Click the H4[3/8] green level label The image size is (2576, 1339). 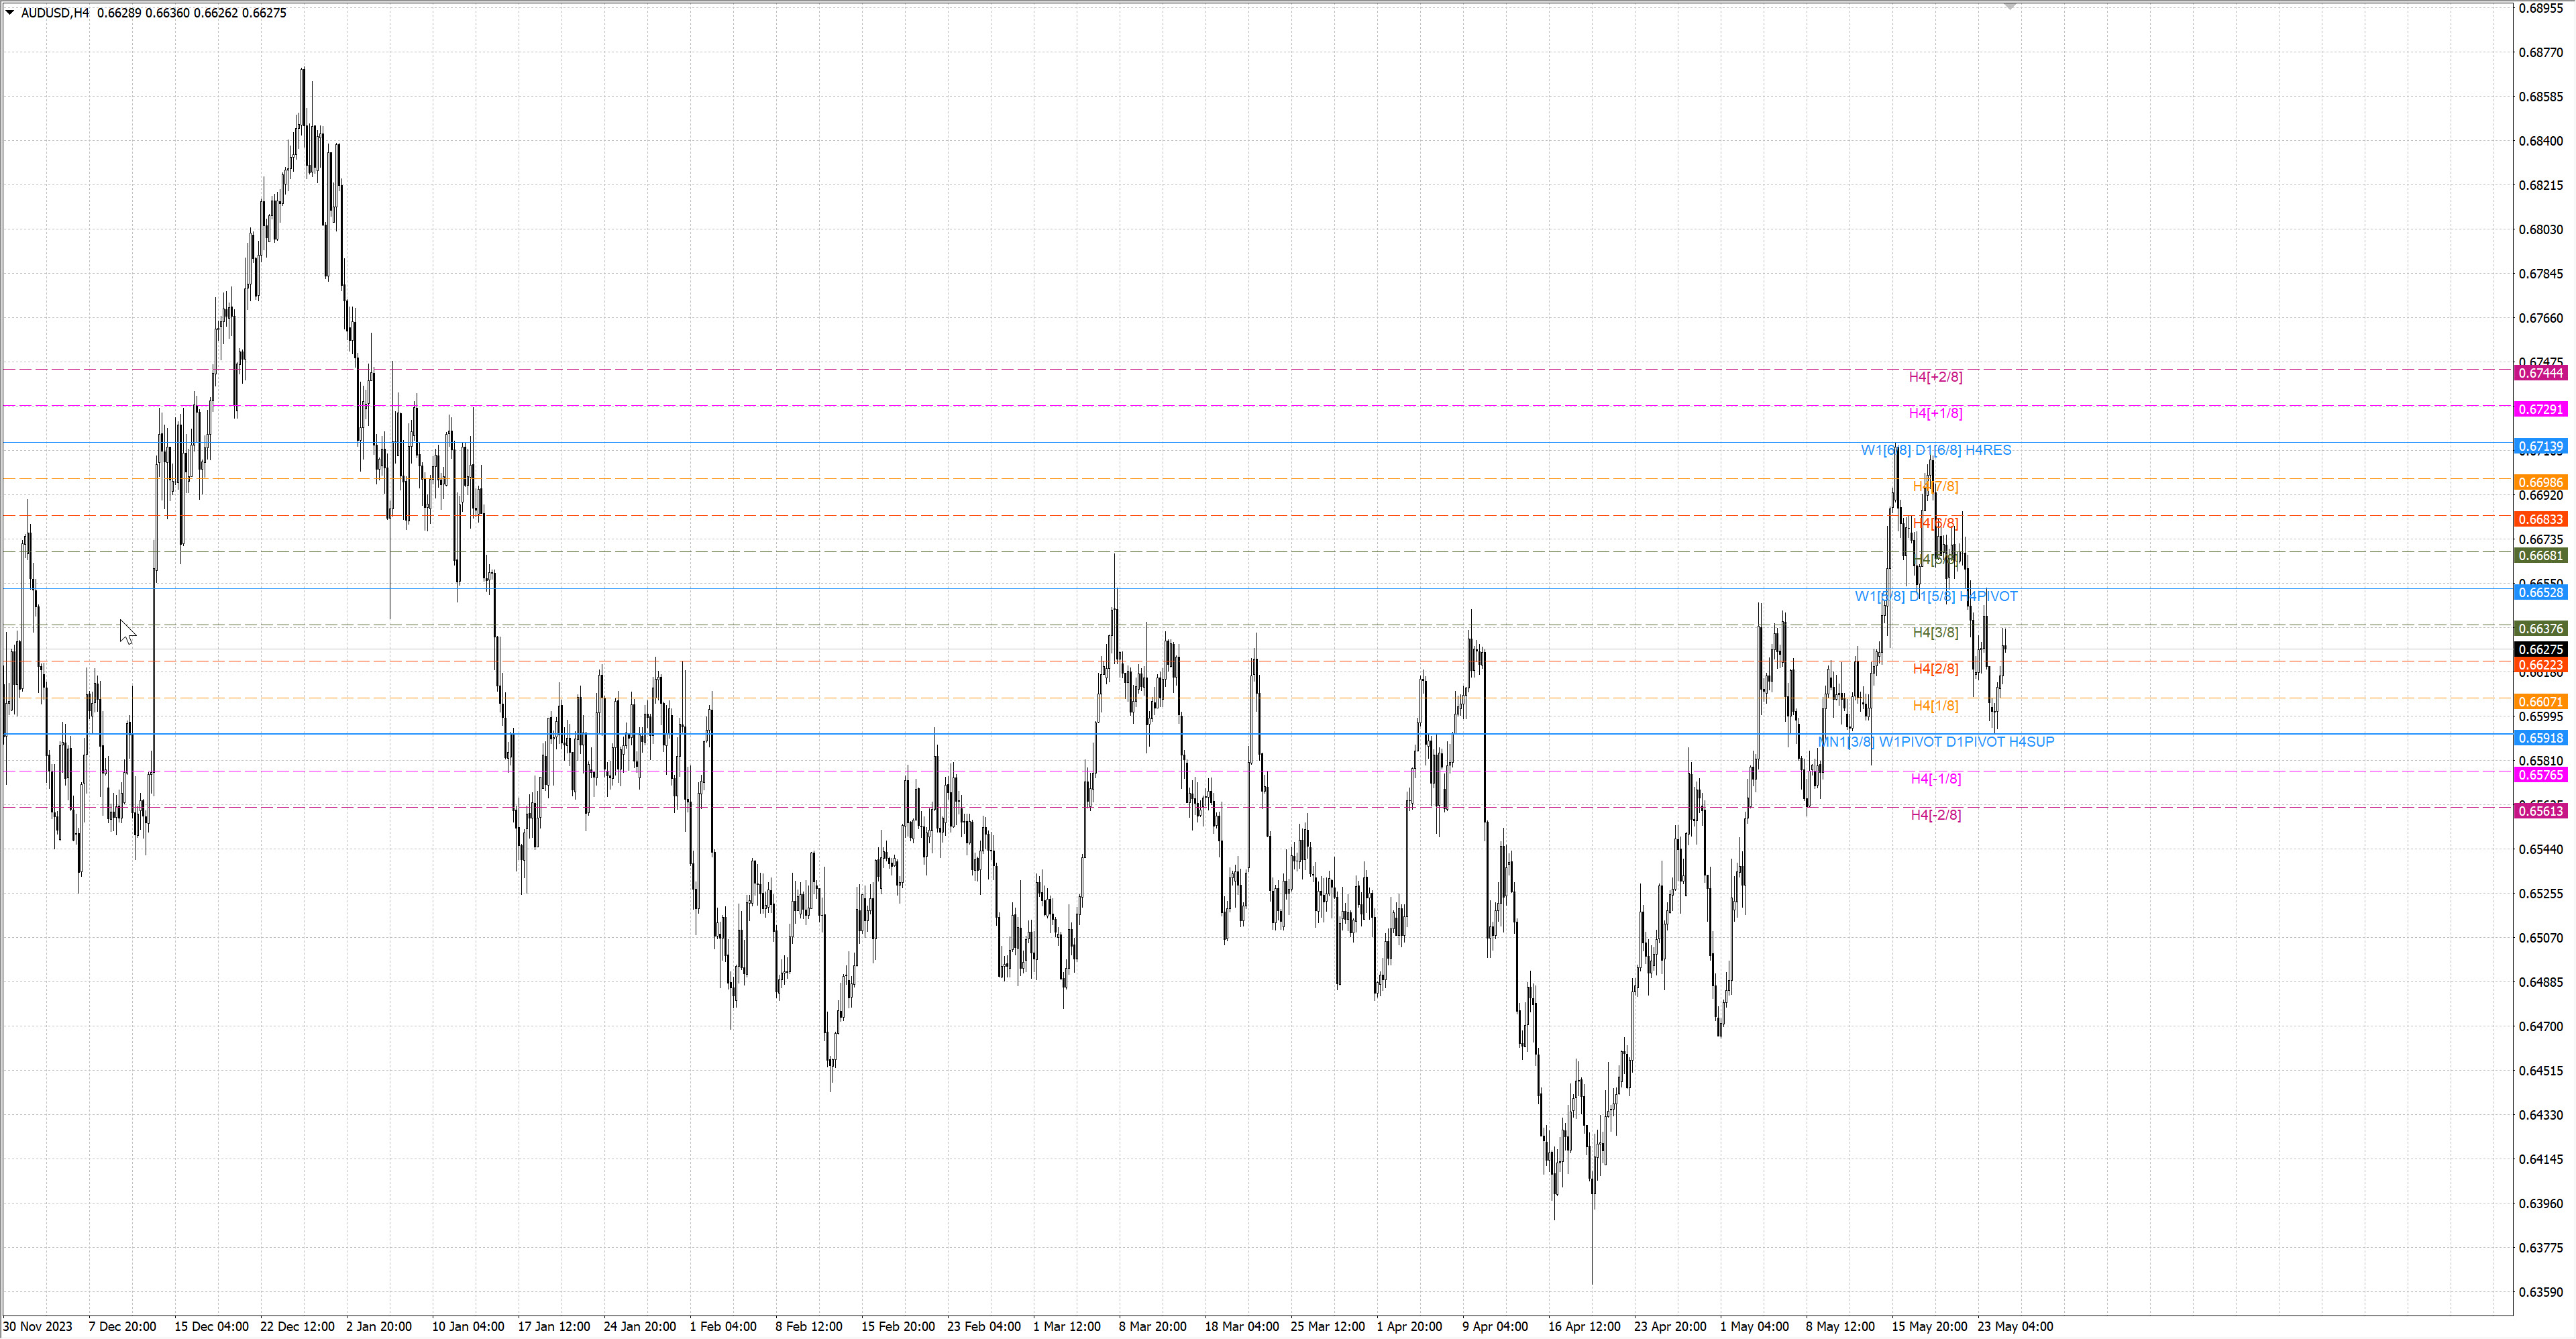(1935, 632)
